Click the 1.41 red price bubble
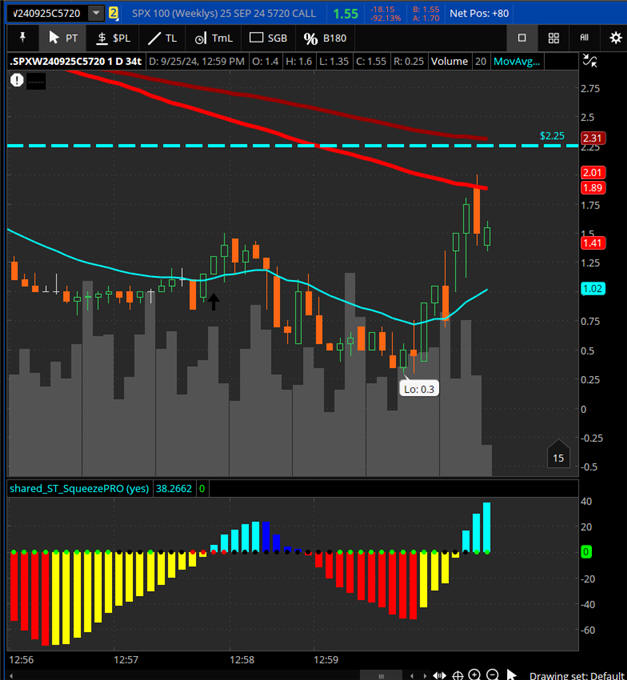Screen dimensions: 627x680 (593, 243)
